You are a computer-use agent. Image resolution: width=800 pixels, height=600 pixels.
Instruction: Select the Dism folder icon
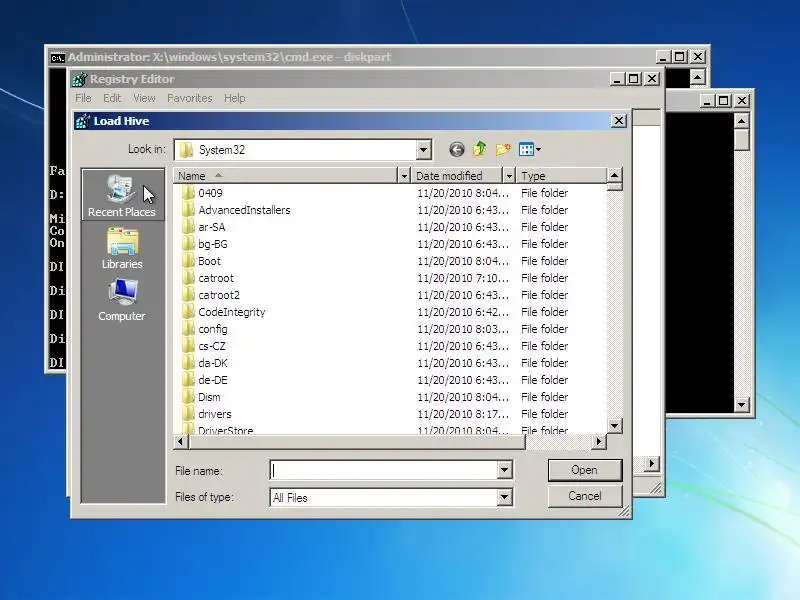pos(188,397)
